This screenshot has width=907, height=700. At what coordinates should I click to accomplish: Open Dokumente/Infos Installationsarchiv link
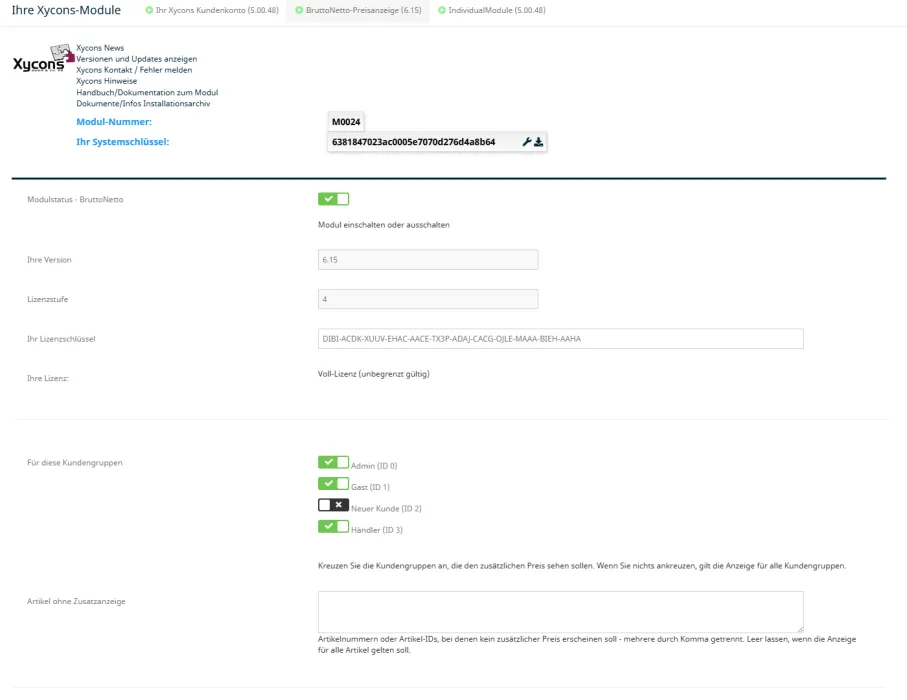pos(143,104)
